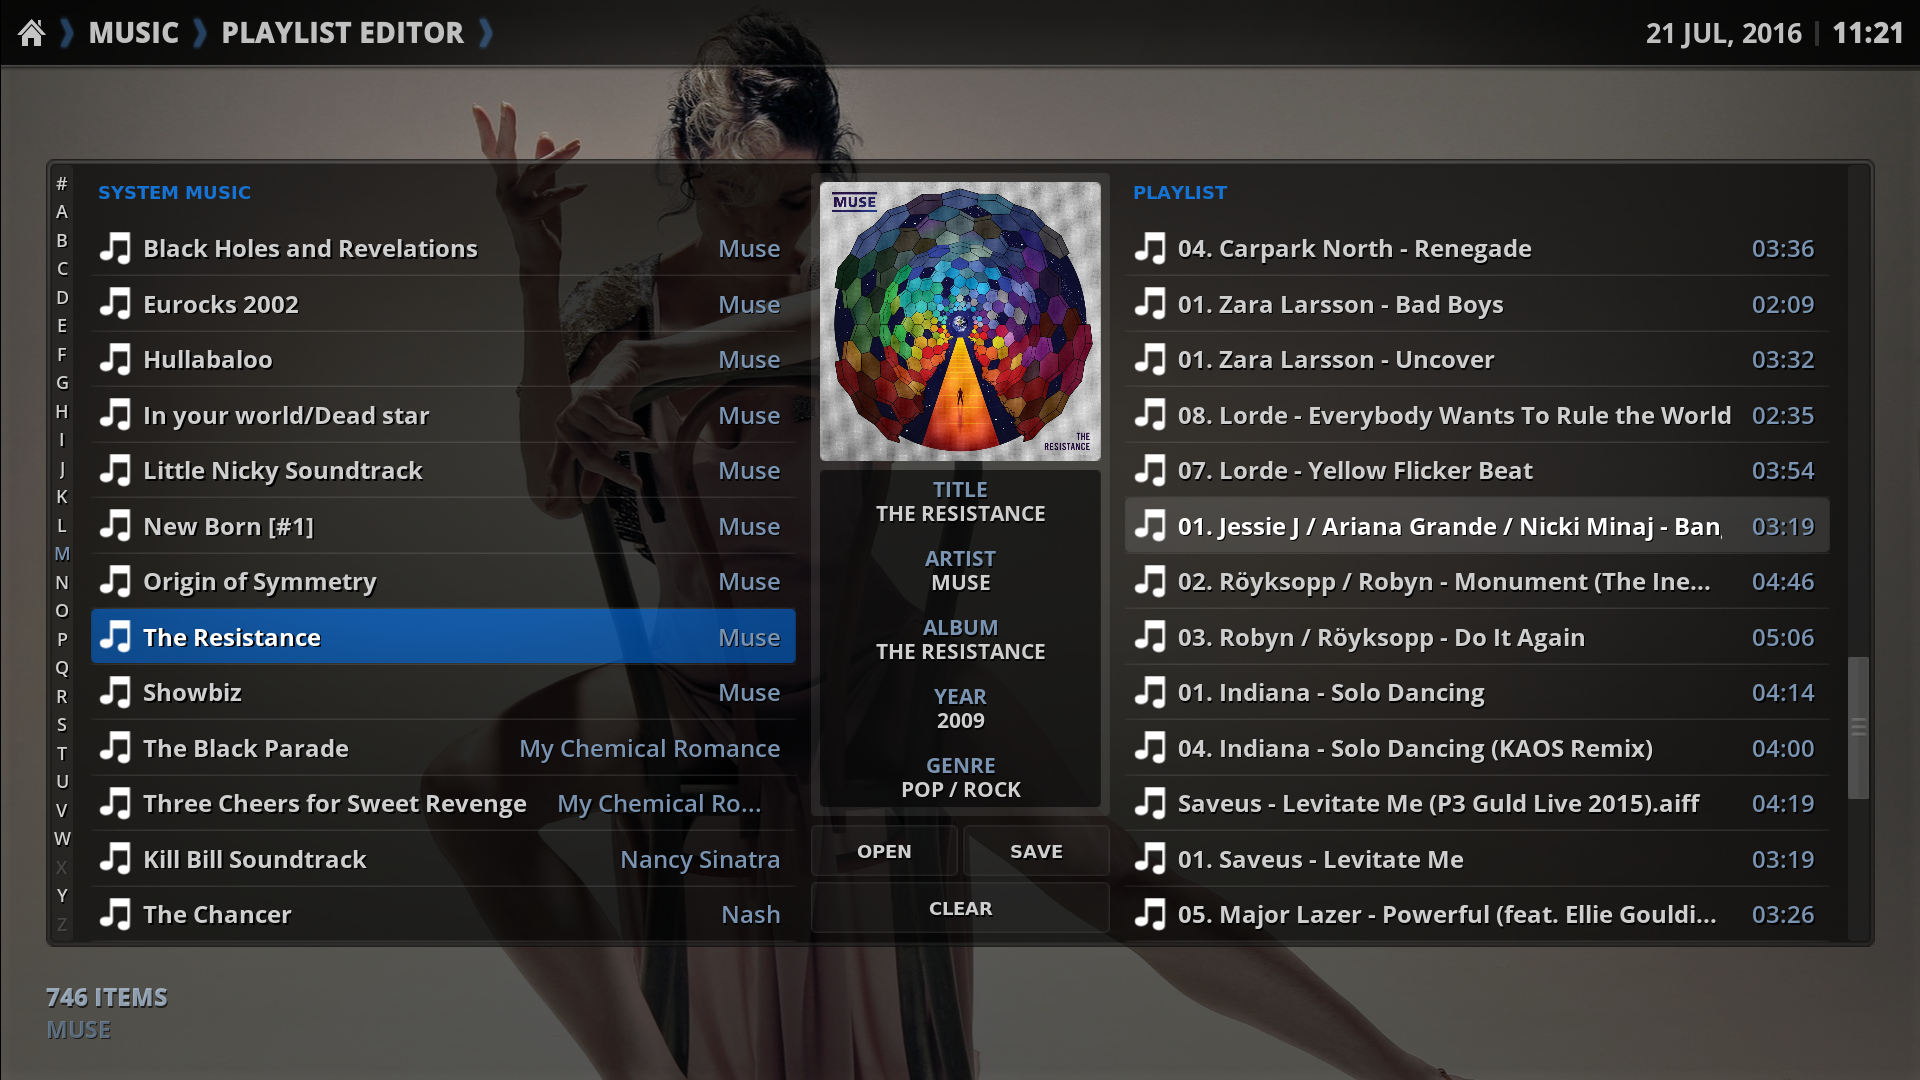Jump to letter T in alphabet index
The height and width of the screenshot is (1080, 1920).
click(62, 753)
